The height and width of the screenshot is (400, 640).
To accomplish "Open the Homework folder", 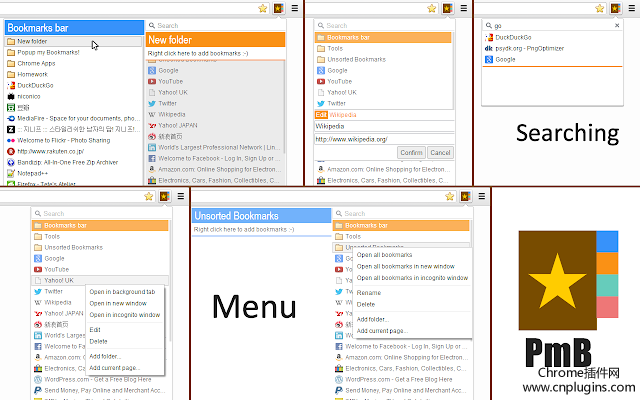I will point(73,74).
